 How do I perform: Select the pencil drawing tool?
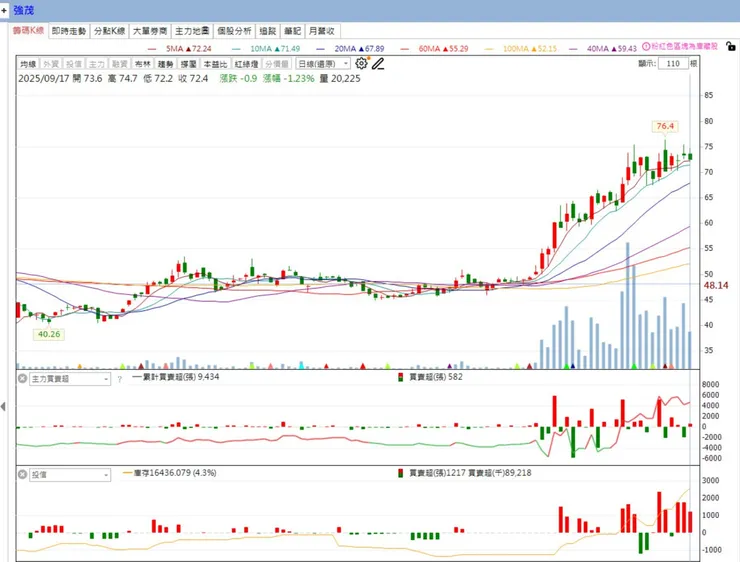click(378, 63)
